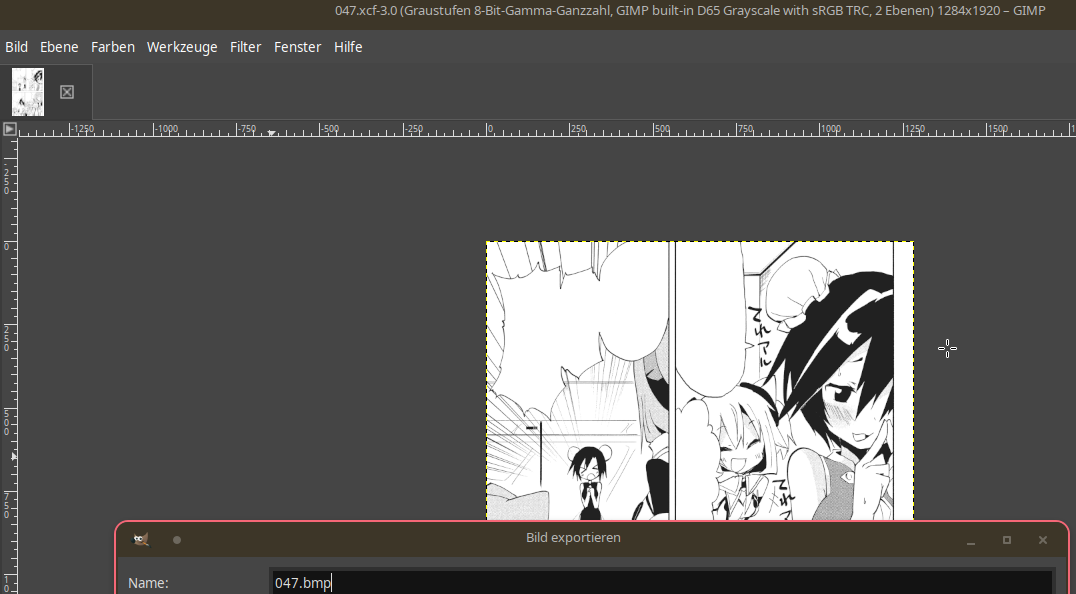Open the Fenster menu

297,47
